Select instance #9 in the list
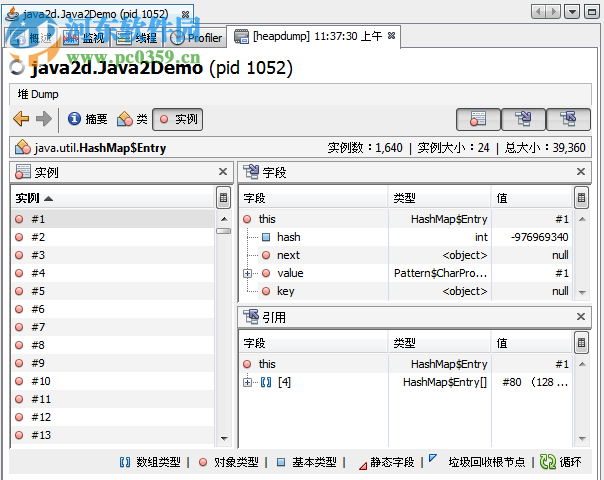Screen dimensions: 604x480 (x=113, y=363)
